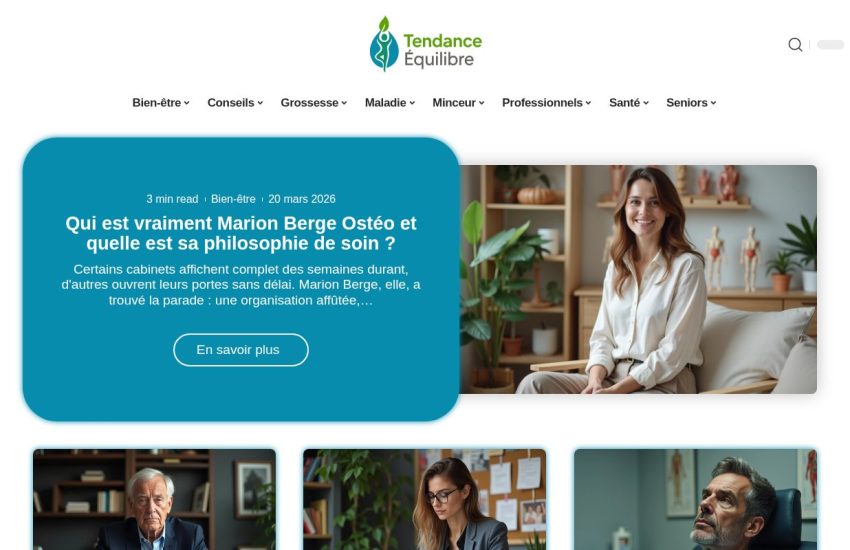Expand the Professionnels chevron

[588, 103]
